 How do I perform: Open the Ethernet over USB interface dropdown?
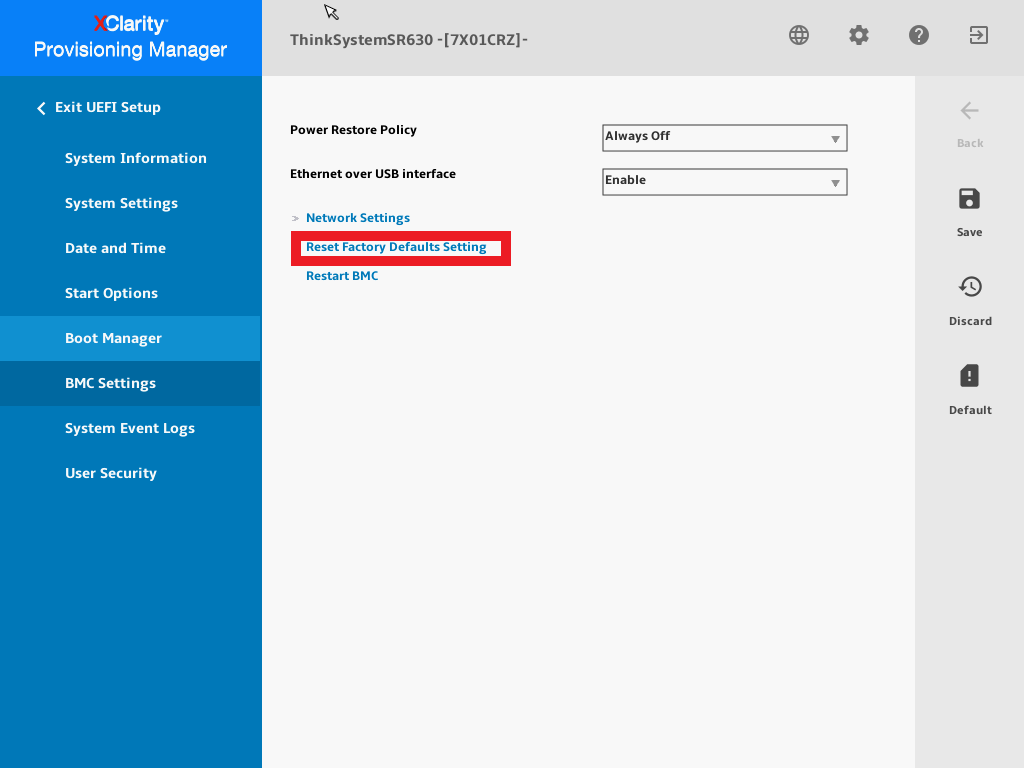coord(725,182)
